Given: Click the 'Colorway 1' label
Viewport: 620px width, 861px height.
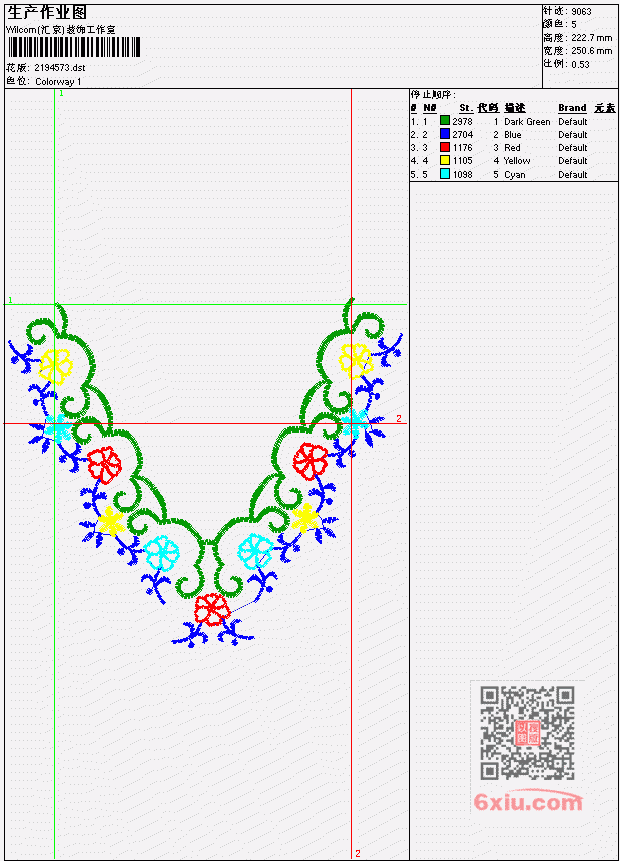Looking at the screenshot, I should pos(58,82).
